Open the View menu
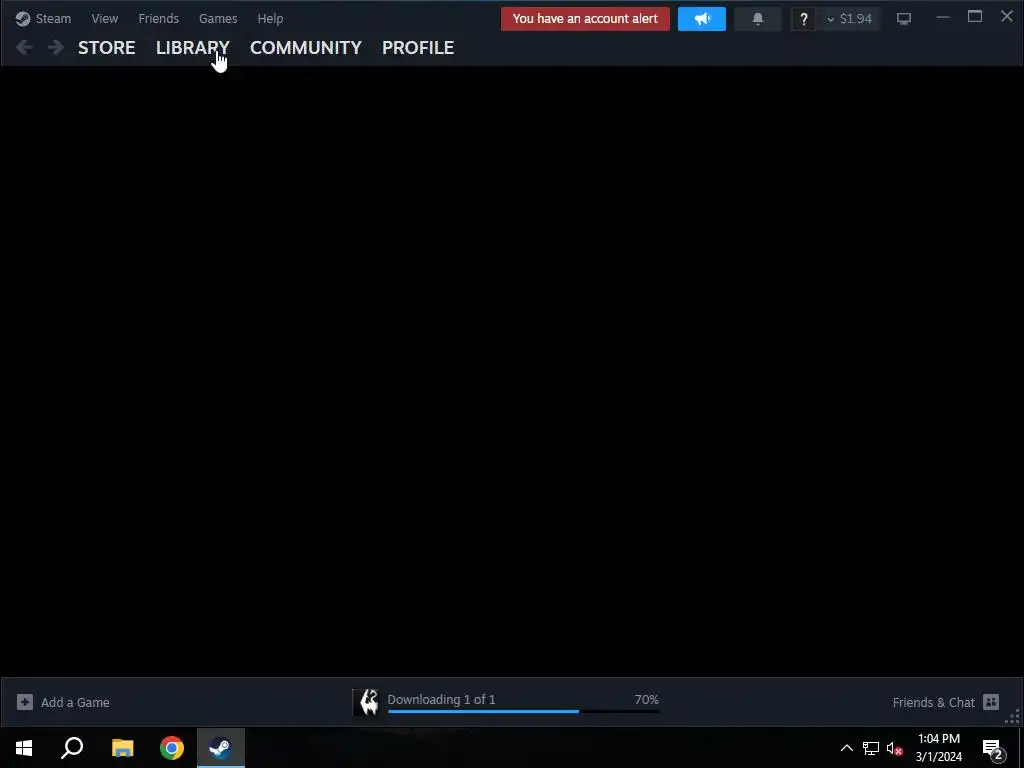 pos(104,18)
